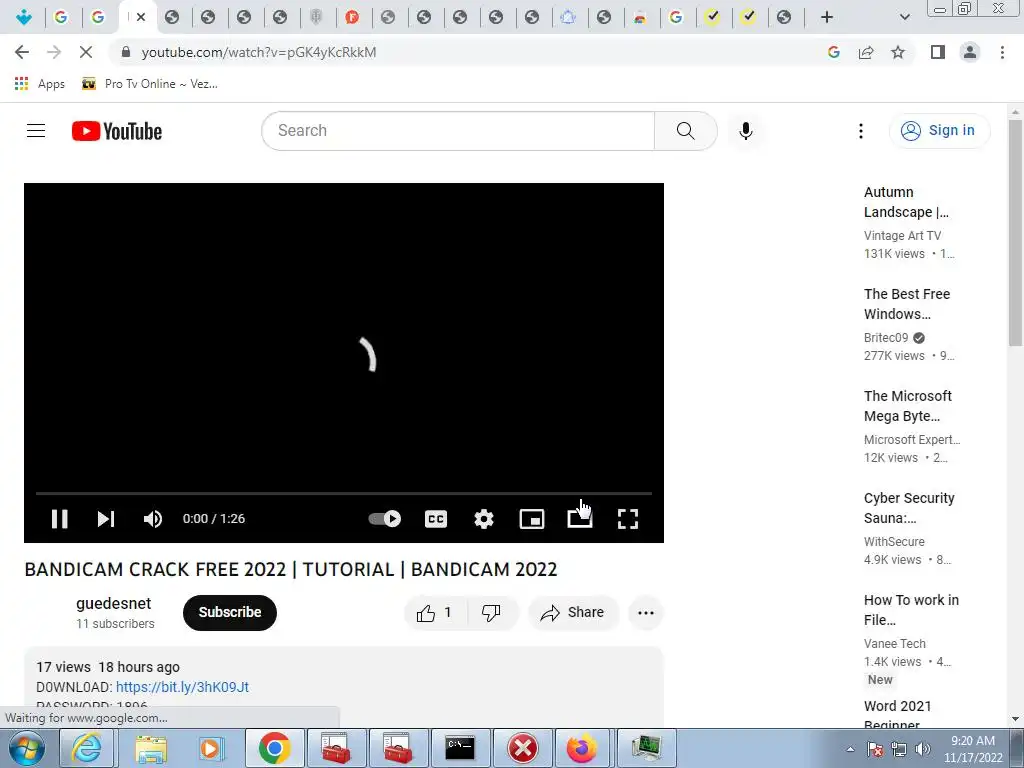This screenshot has height=768, width=1024.
Task: Open Firefox from the taskbar
Action: pyautogui.click(x=582, y=748)
